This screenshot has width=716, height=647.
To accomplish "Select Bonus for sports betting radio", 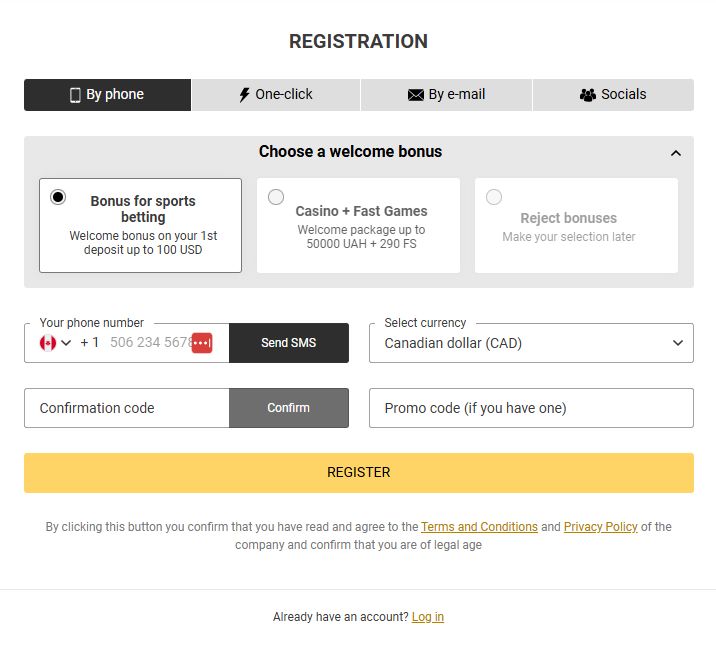I will pos(58,197).
